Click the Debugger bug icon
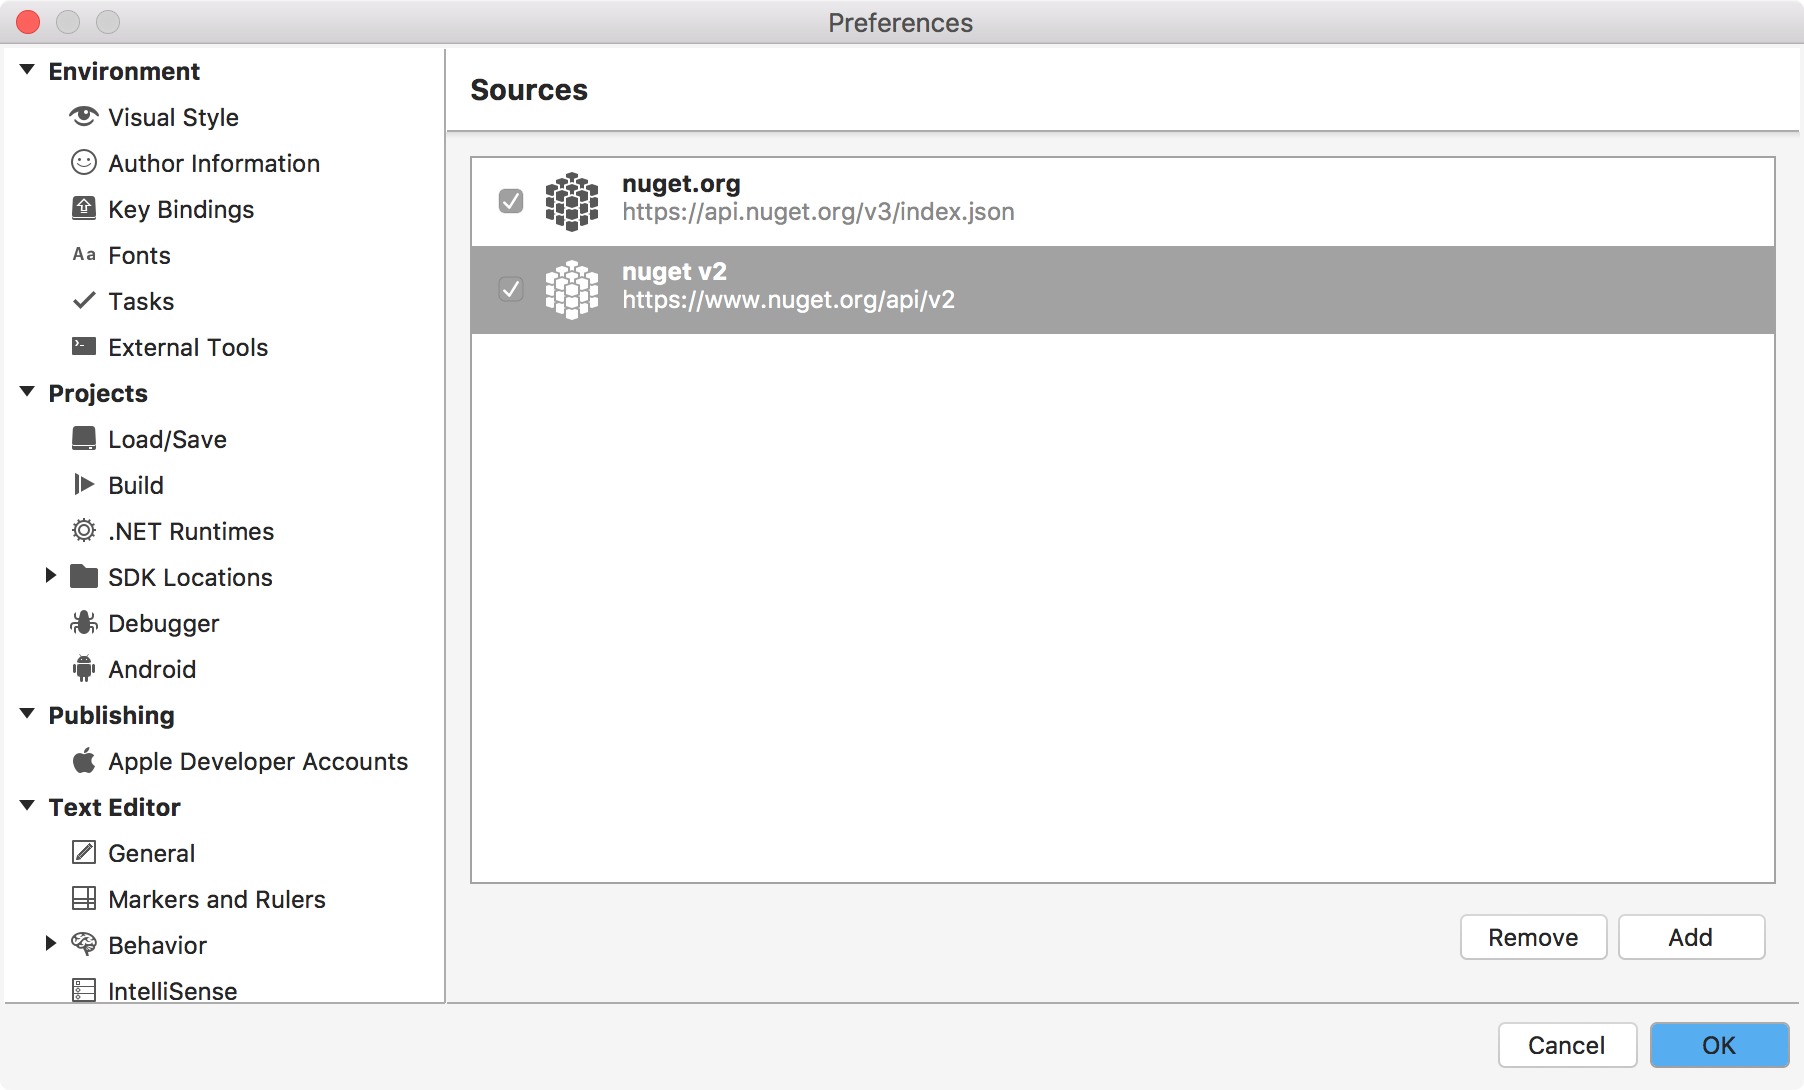Screen dimensions: 1804x1090 point(84,623)
